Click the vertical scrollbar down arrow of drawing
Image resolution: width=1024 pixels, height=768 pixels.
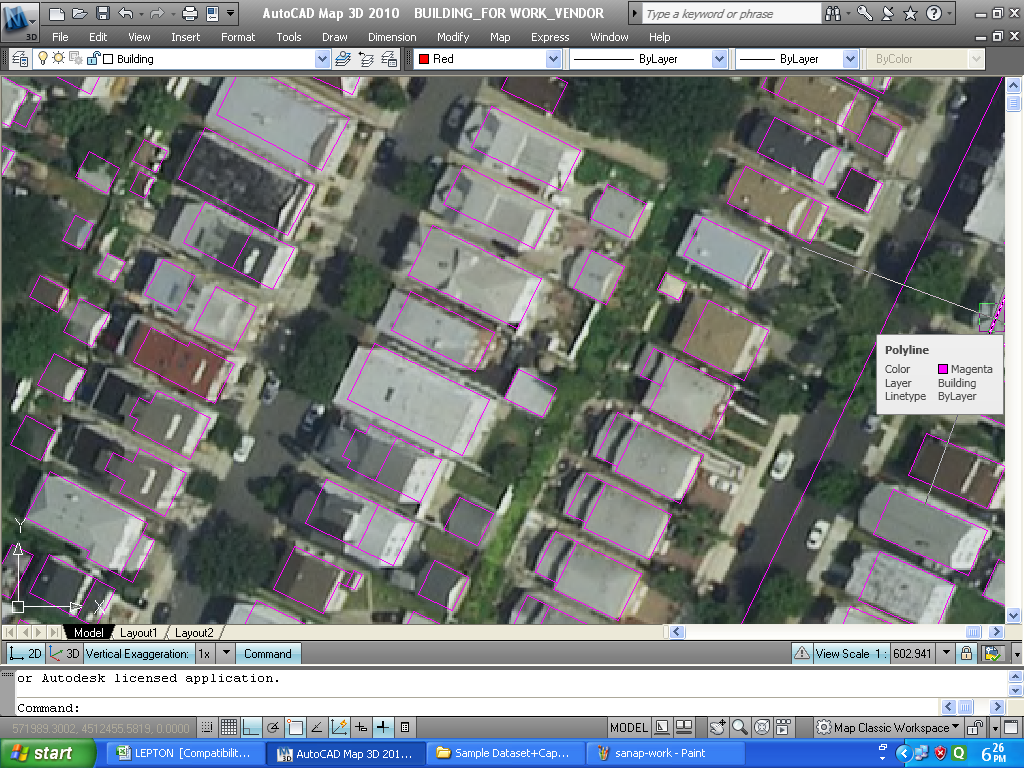coord(1013,615)
